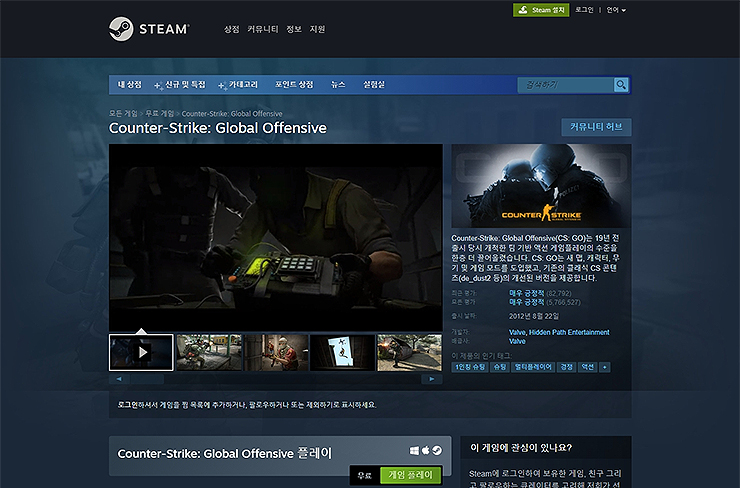
Task: Click the main trailer video player
Action: (x=276, y=237)
